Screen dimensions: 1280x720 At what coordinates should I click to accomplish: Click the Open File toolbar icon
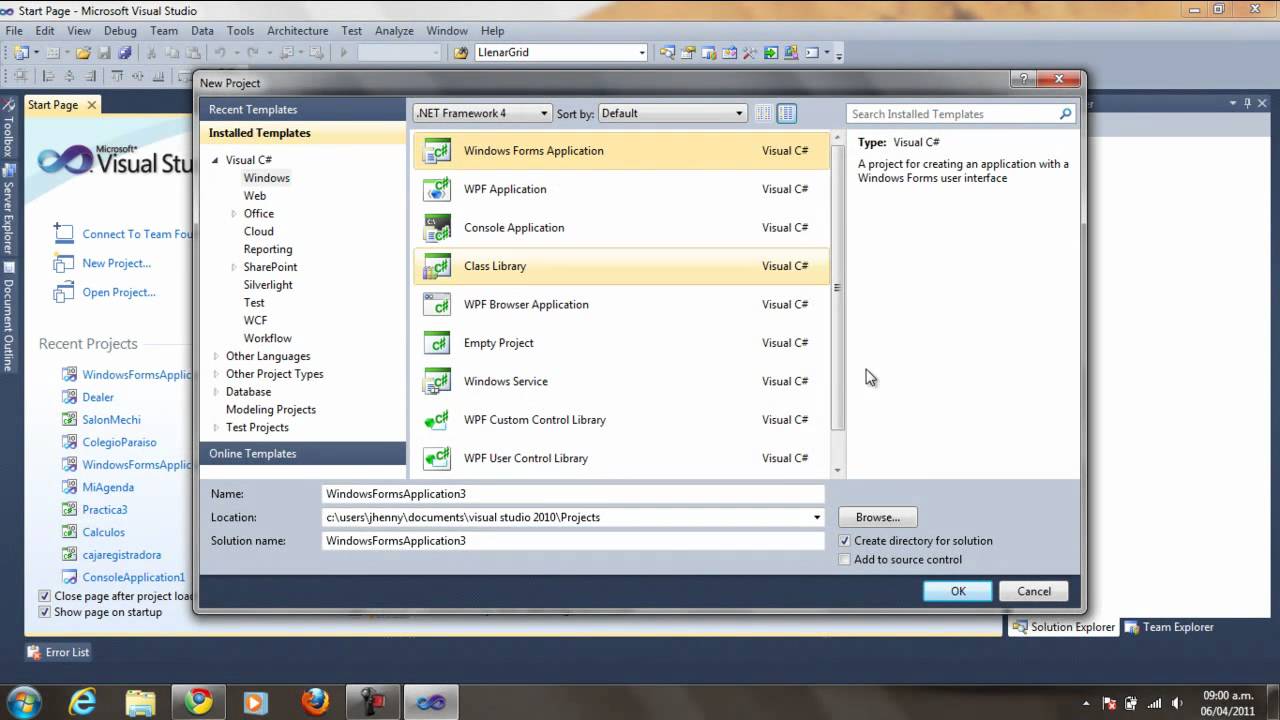pos(84,53)
